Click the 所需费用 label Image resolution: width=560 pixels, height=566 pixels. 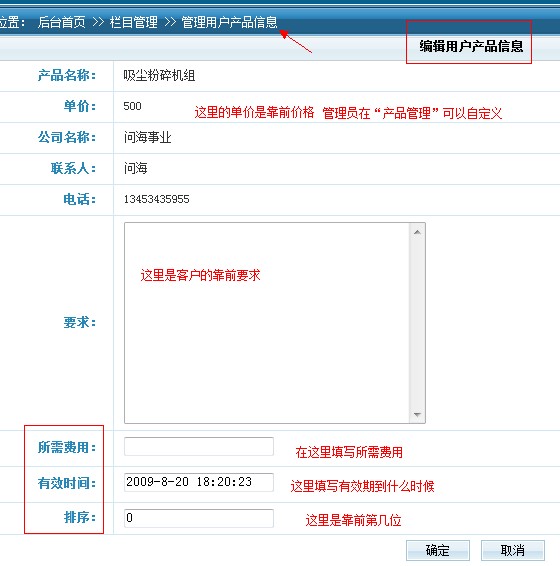click(x=67, y=448)
